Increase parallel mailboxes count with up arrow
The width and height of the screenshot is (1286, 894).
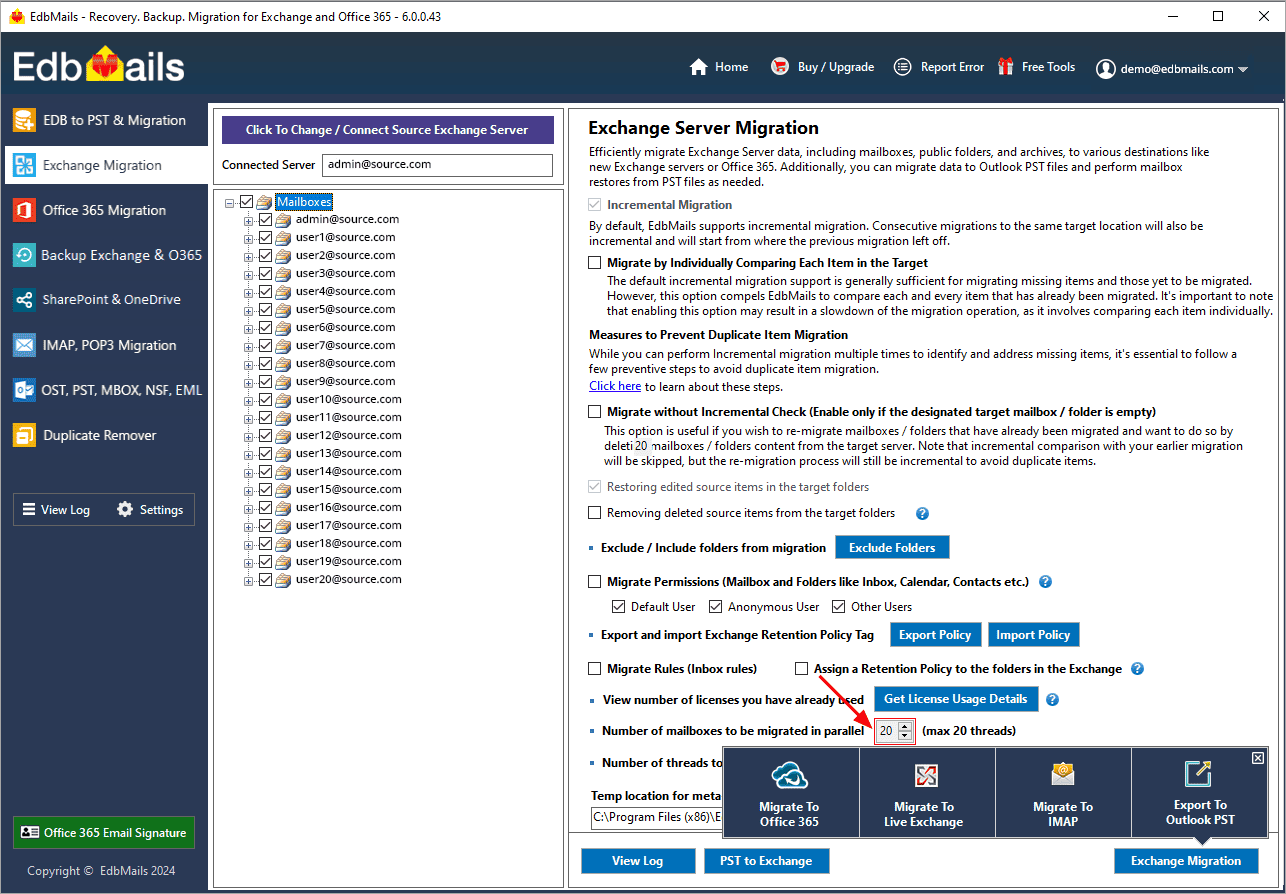(x=905, y=726)
